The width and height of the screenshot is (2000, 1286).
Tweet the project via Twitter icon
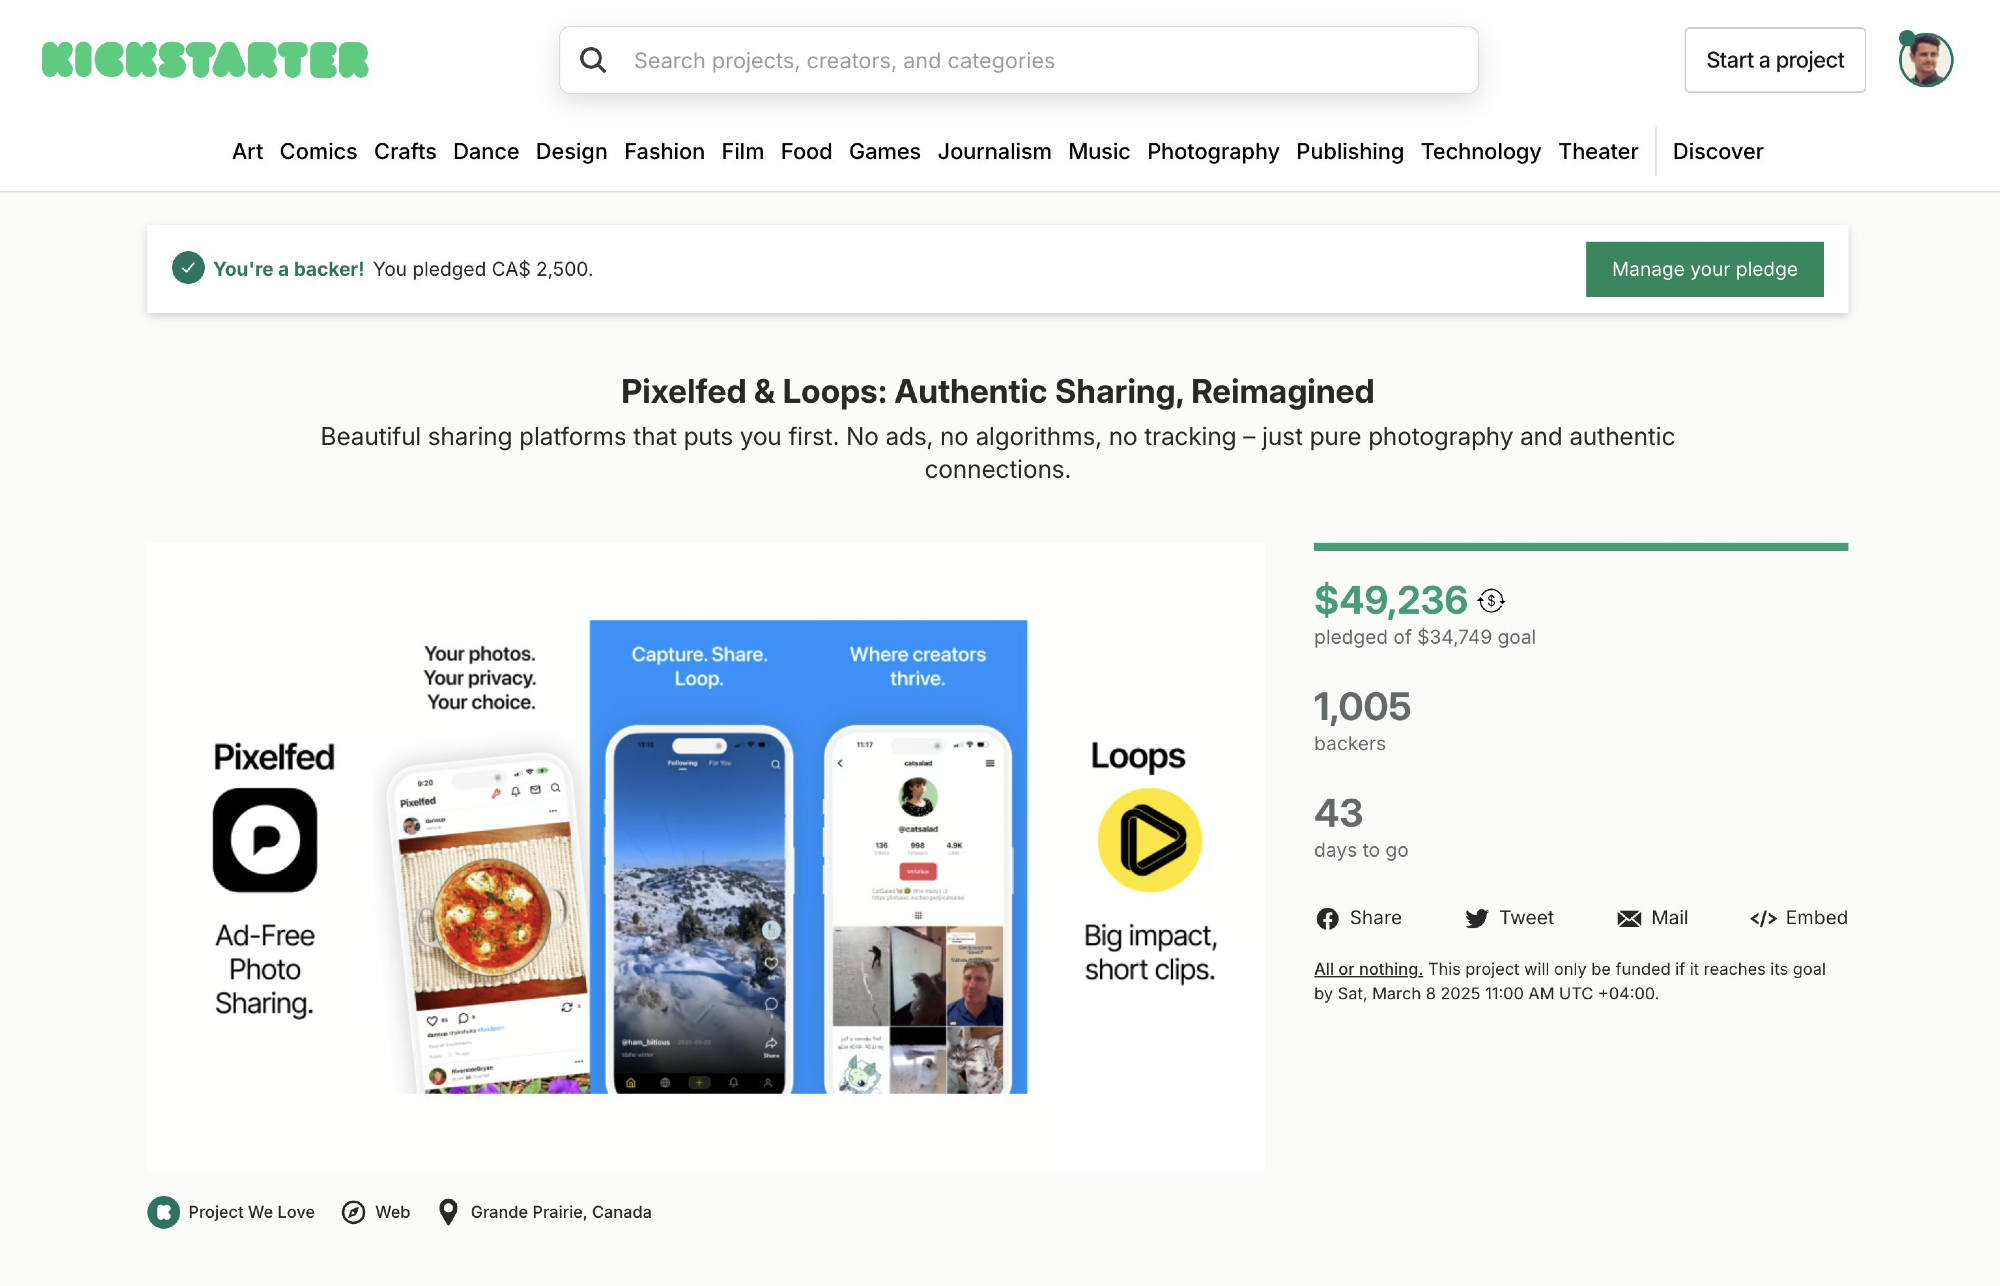1476,918
